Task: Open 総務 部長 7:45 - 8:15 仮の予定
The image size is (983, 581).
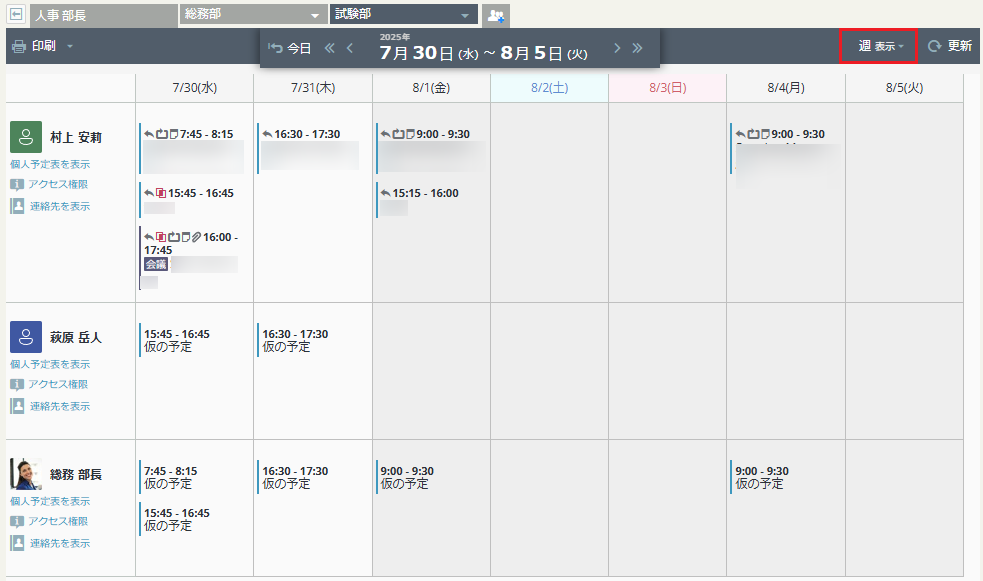Action: click(x=171, y=477)
